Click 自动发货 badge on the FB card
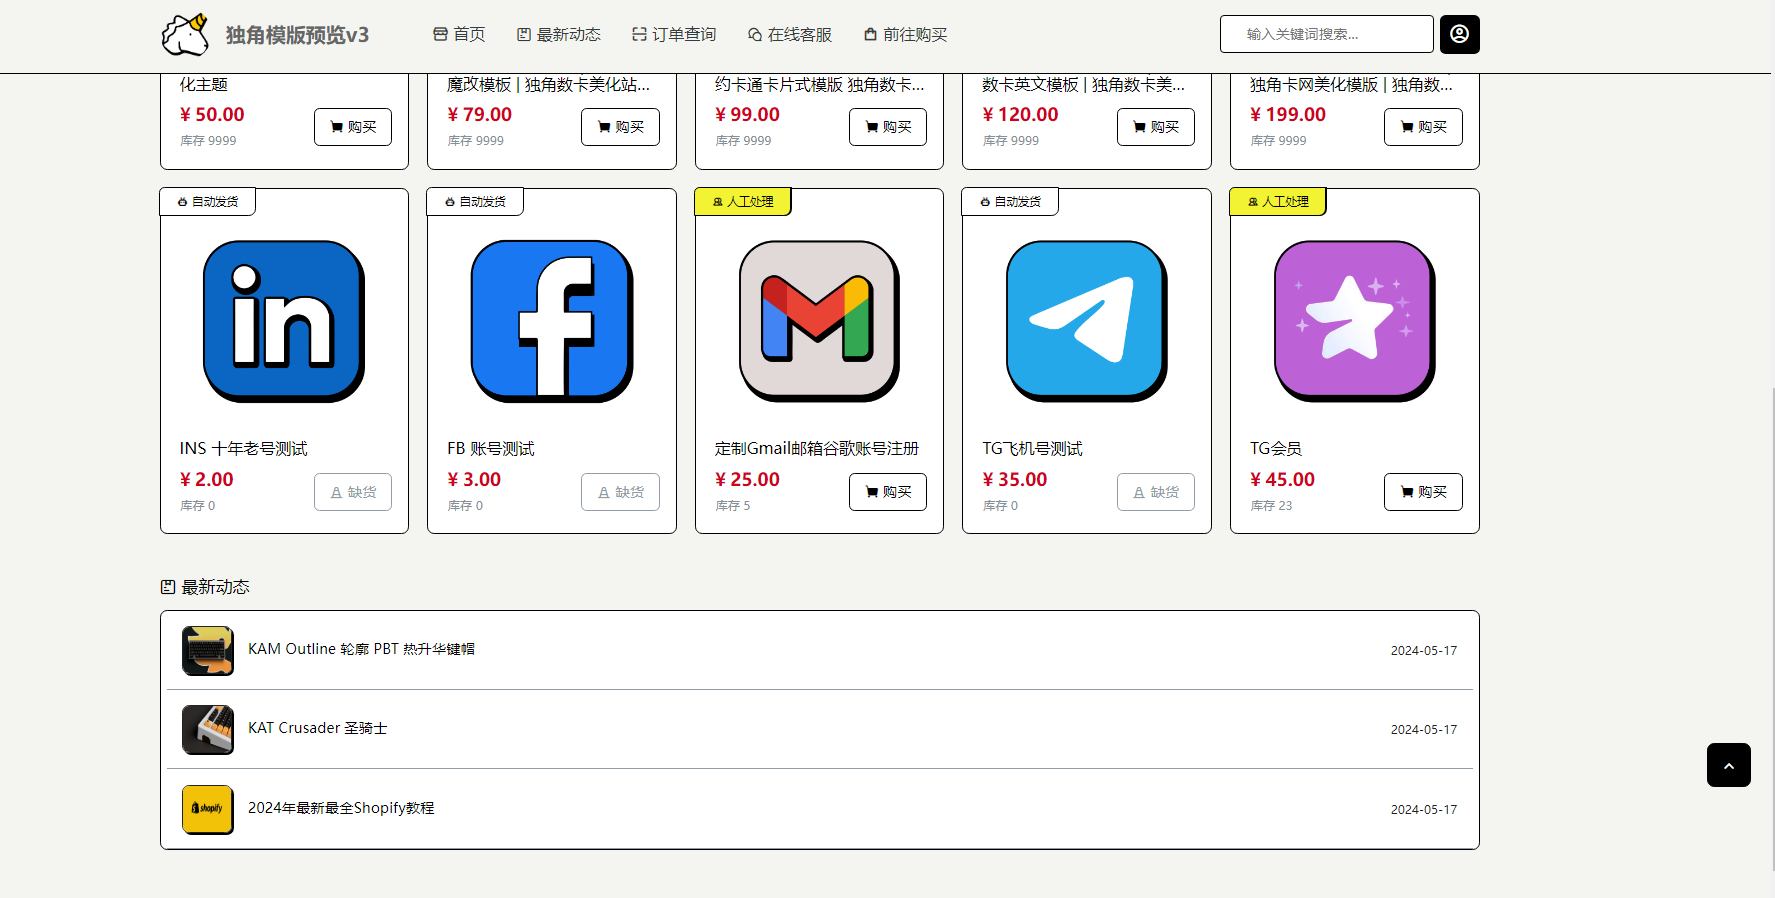The height and width of the screenshot is (898, 1775). click(475, 201)
